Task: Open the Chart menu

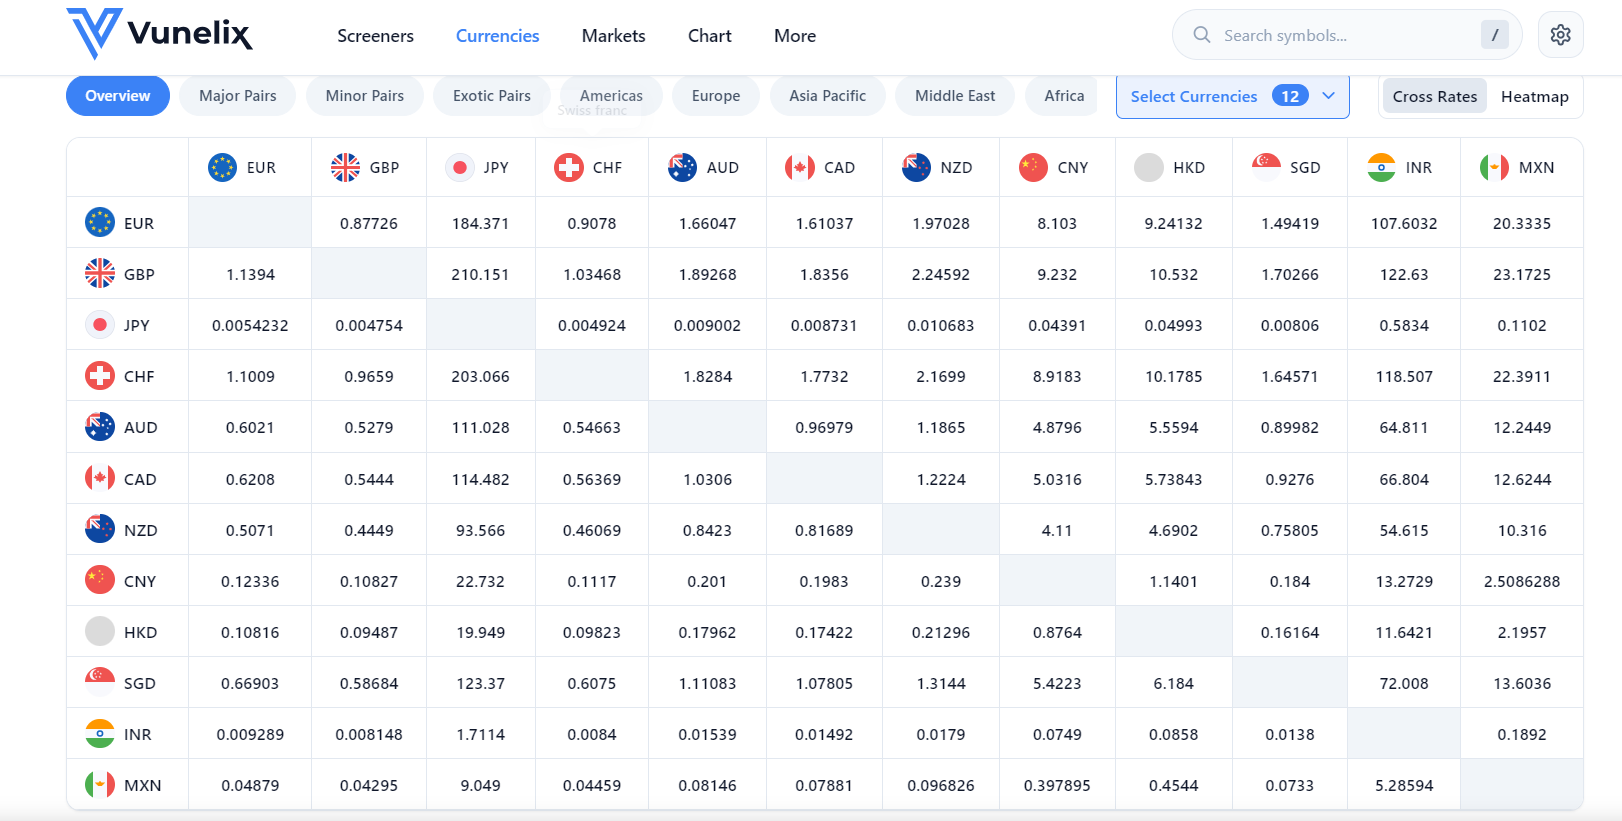Action: coord(709,36)
